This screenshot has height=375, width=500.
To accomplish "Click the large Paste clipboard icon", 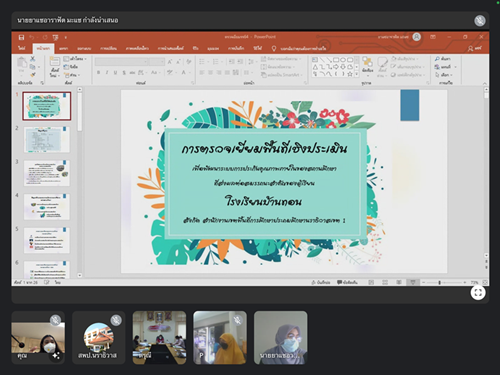I will [22, 63].
